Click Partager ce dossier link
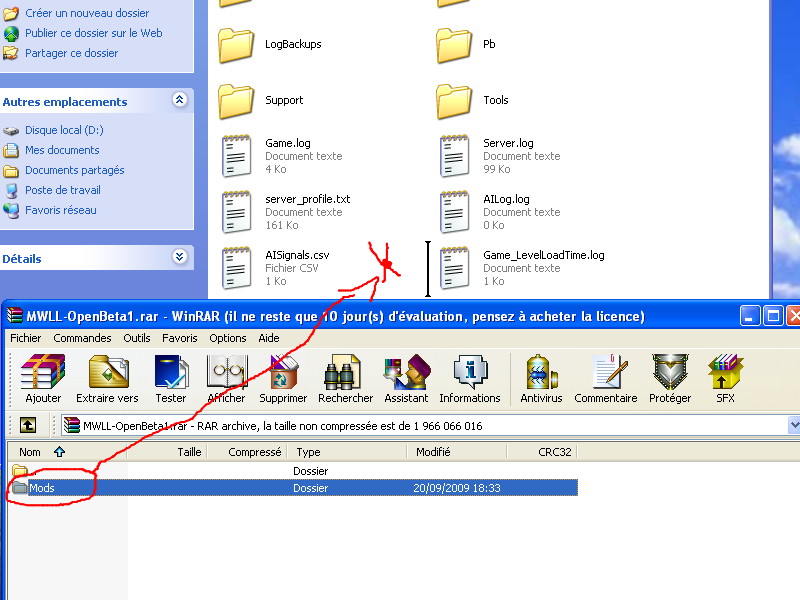The image size is (800, 600). pos(71,53)
